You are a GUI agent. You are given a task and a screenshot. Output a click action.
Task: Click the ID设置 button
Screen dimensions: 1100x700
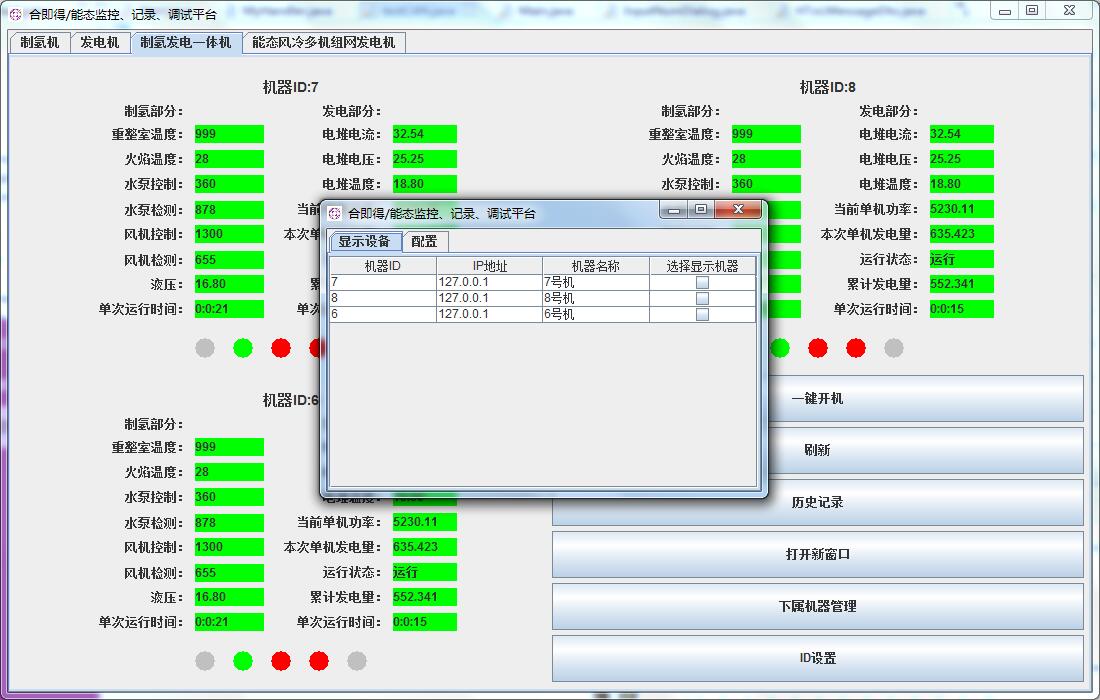[817, 658]
